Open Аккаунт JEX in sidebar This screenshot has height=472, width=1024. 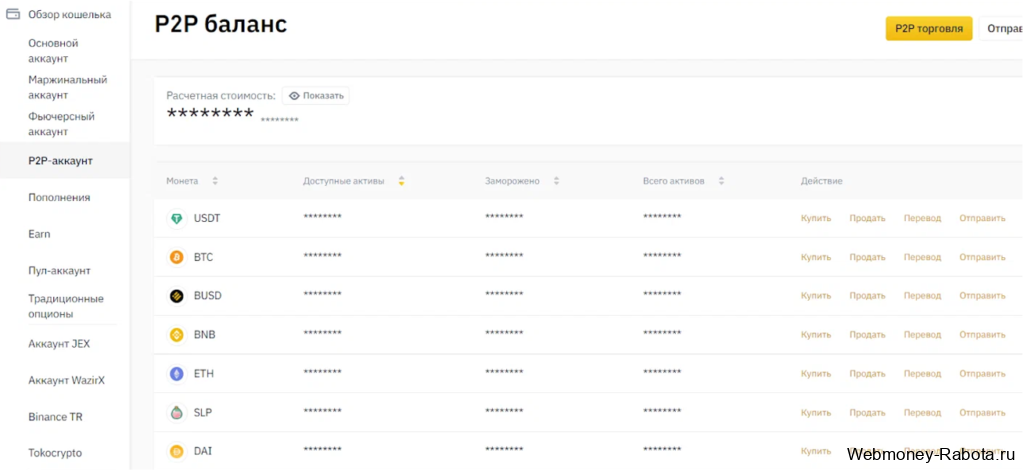pos(59,343)
